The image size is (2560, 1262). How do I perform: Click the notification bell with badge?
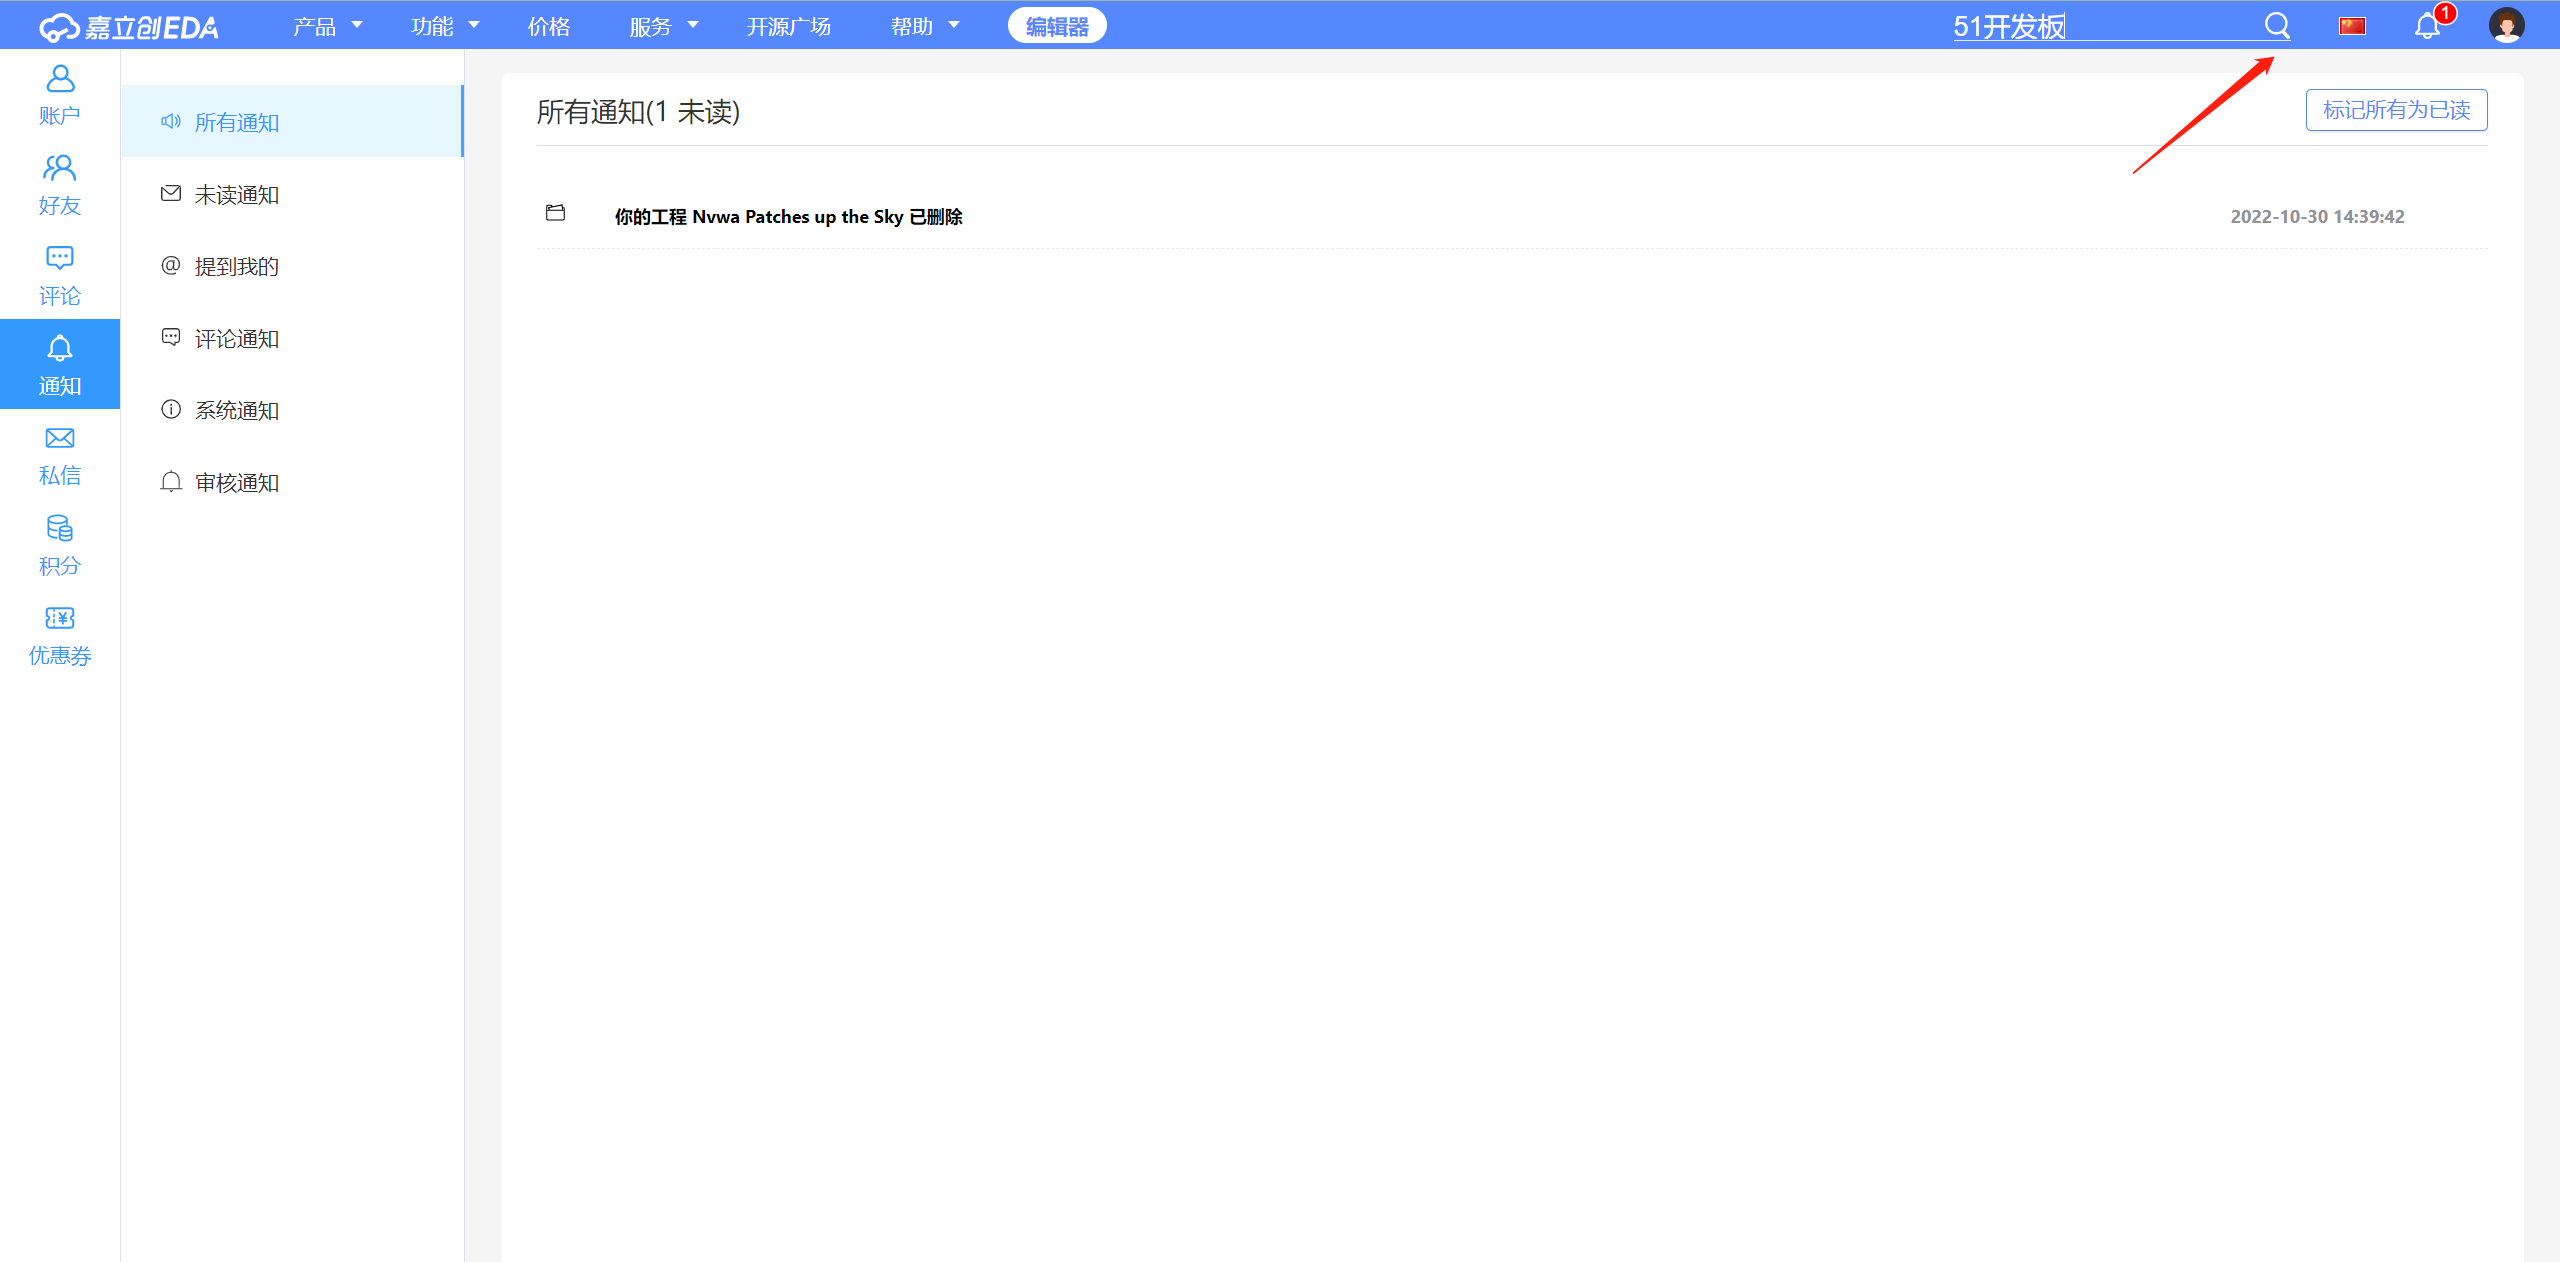(x=2427, y=26)
